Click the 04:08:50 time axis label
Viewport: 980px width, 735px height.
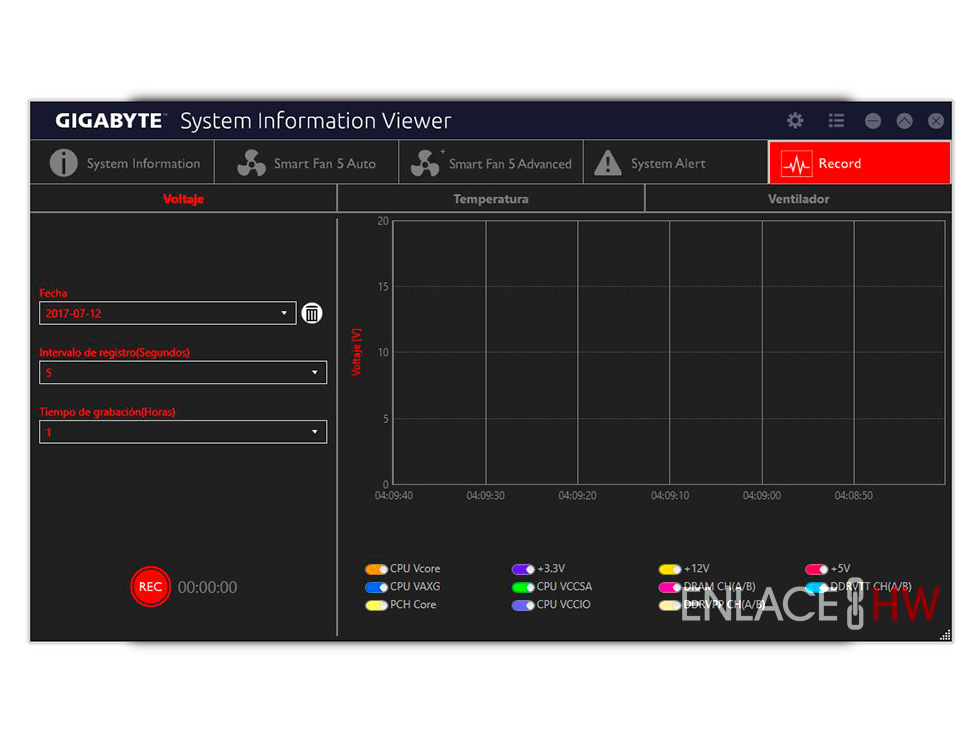click(x=854, y=496)
